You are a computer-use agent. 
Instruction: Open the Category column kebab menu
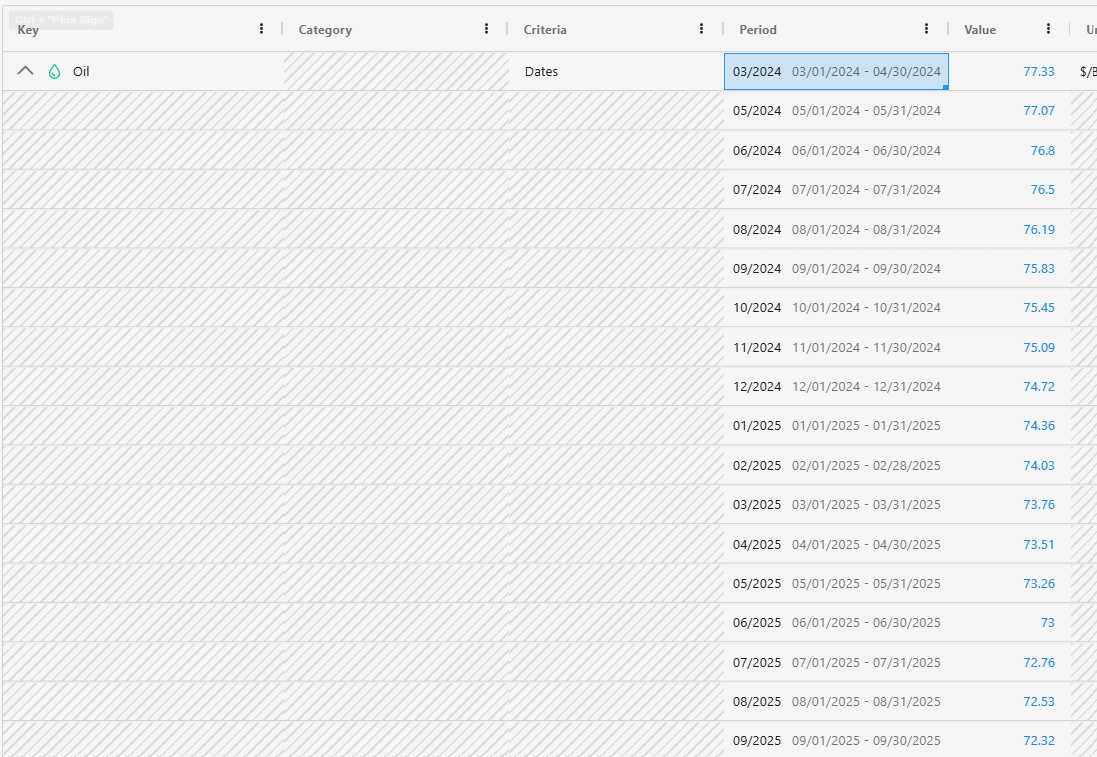(x=487, y=29)
